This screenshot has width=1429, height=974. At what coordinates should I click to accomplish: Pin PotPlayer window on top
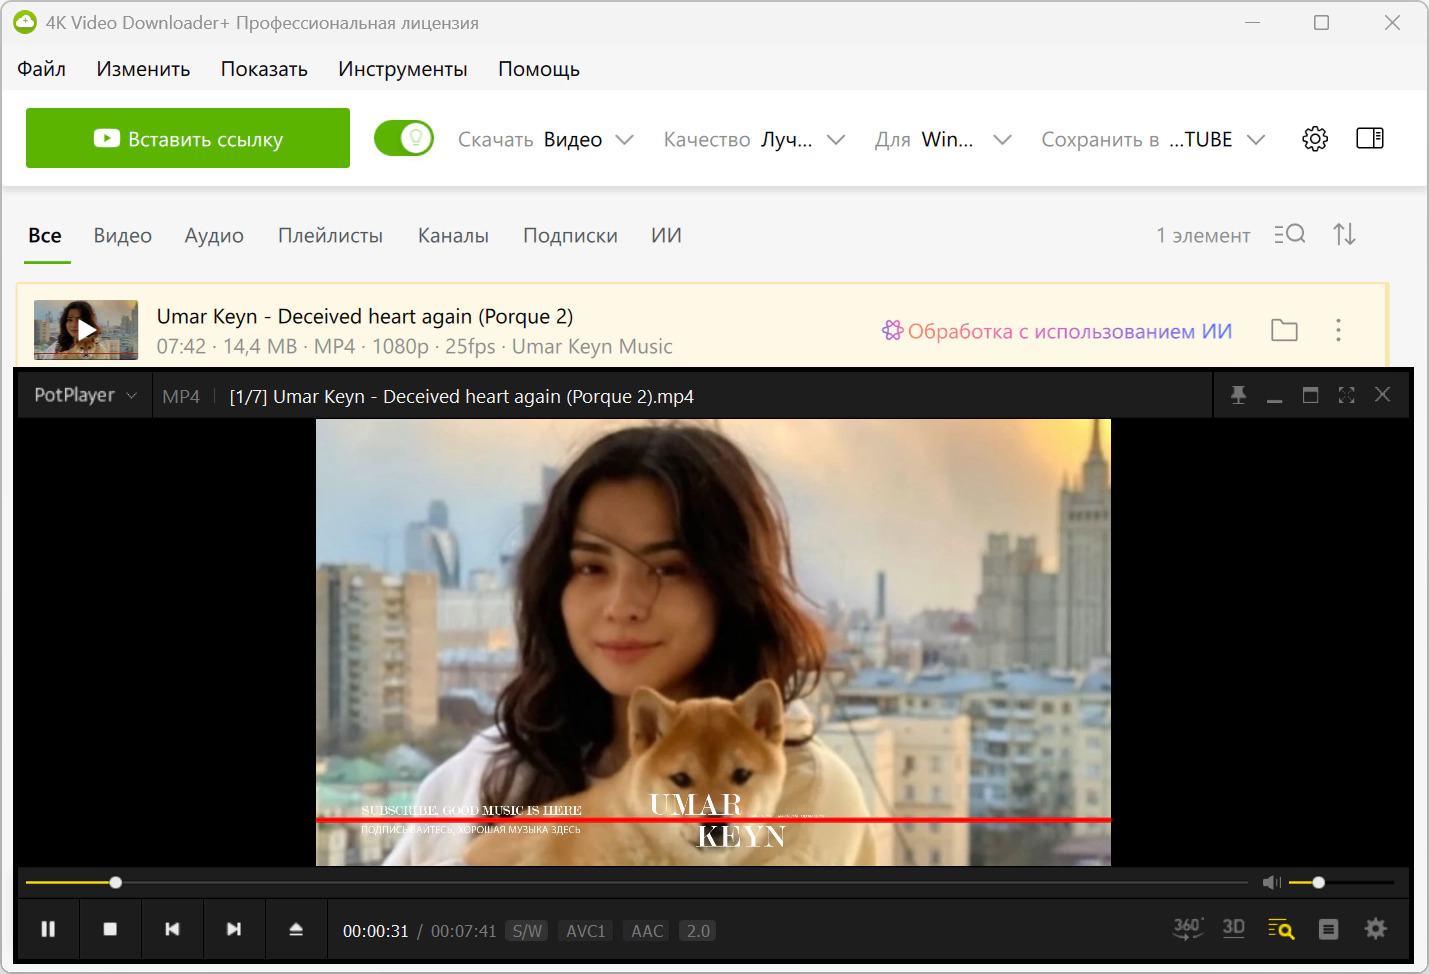click(x=1238, y=395)
